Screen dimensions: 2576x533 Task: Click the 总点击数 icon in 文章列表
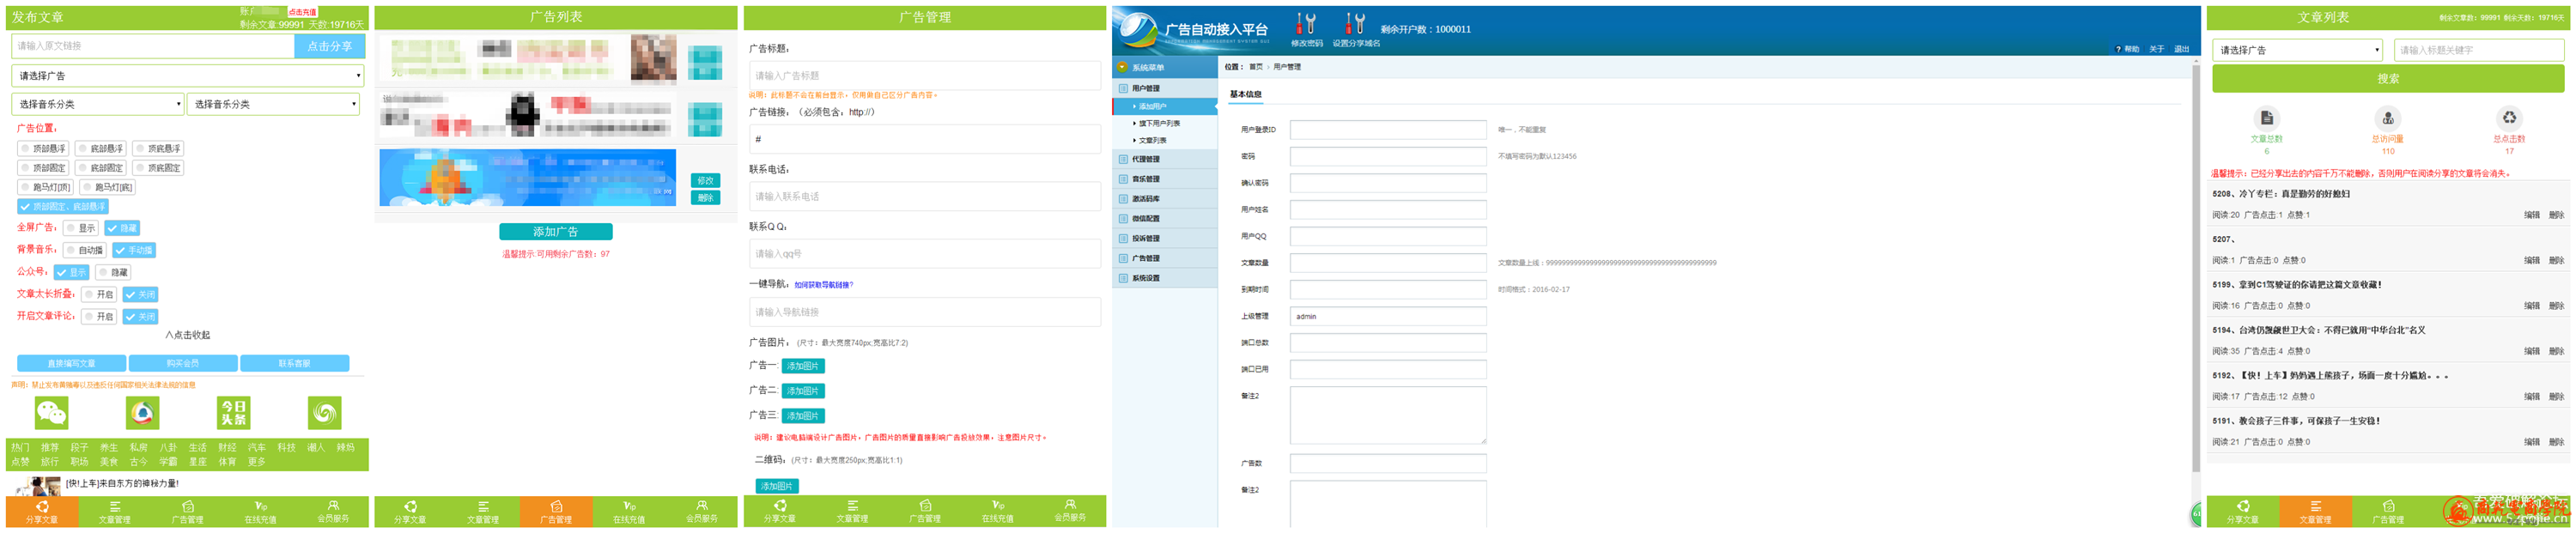click(2509, 118)
